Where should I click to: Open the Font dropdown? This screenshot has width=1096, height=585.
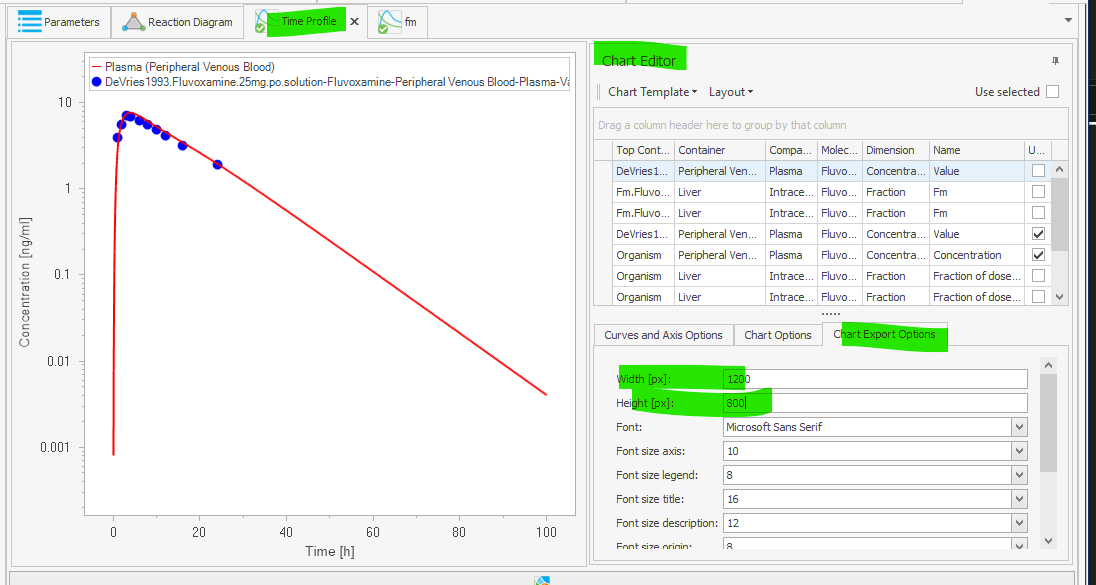tap(1018, 427)
